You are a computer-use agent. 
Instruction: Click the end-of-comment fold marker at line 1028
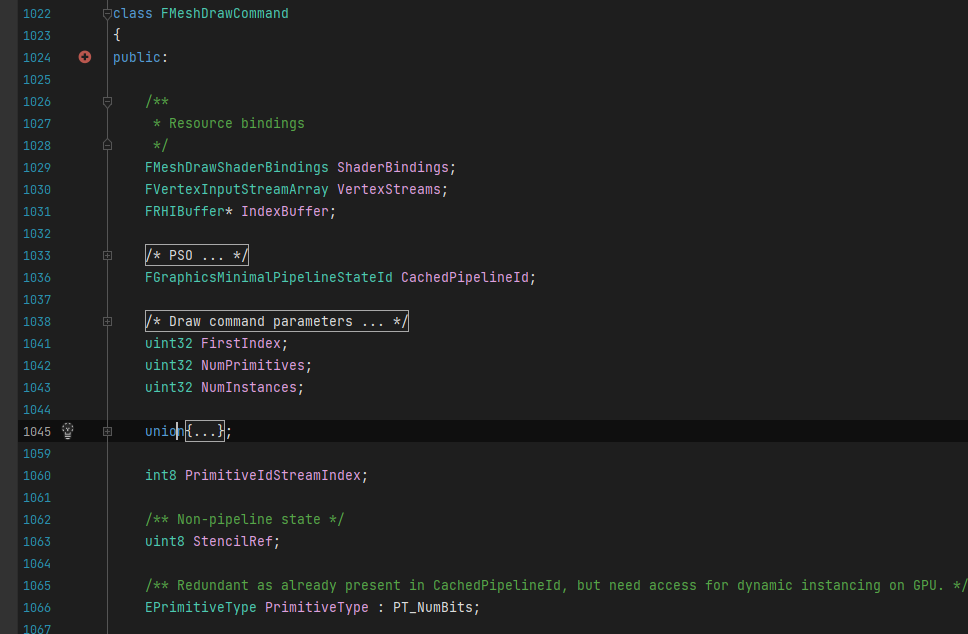107,145
